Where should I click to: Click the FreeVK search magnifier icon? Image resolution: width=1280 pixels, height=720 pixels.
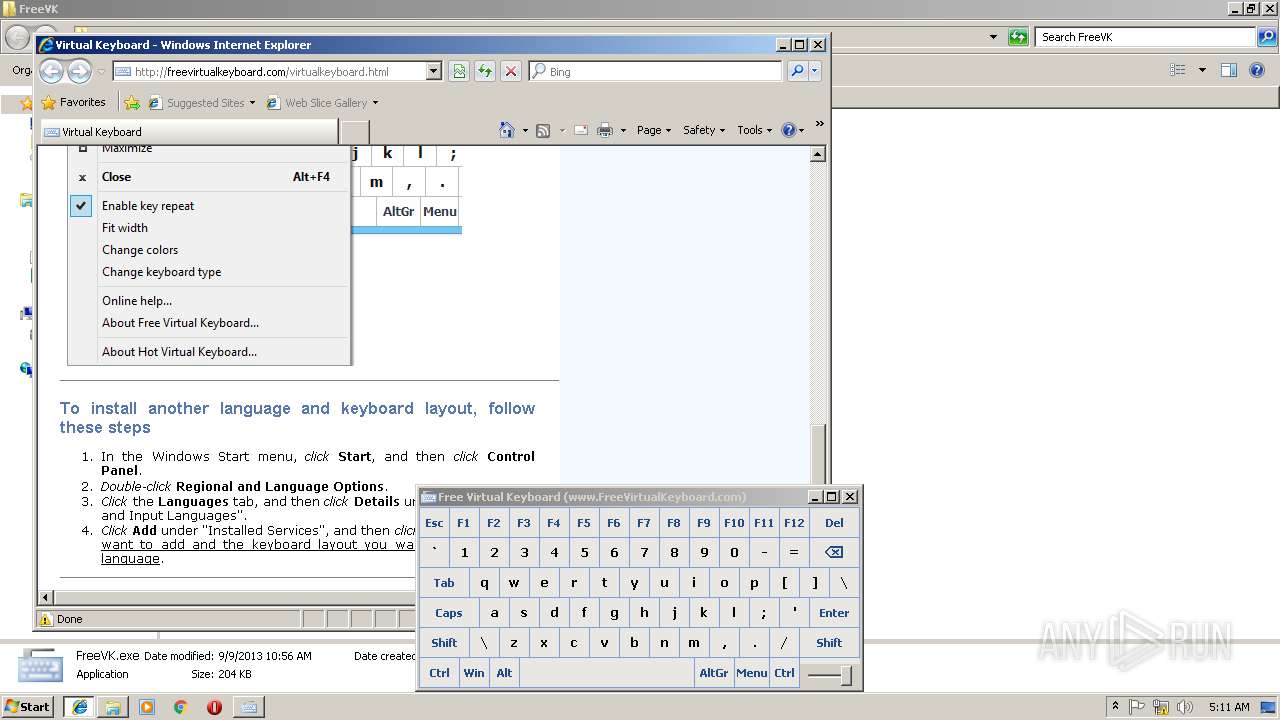(x=1267, y=37)
